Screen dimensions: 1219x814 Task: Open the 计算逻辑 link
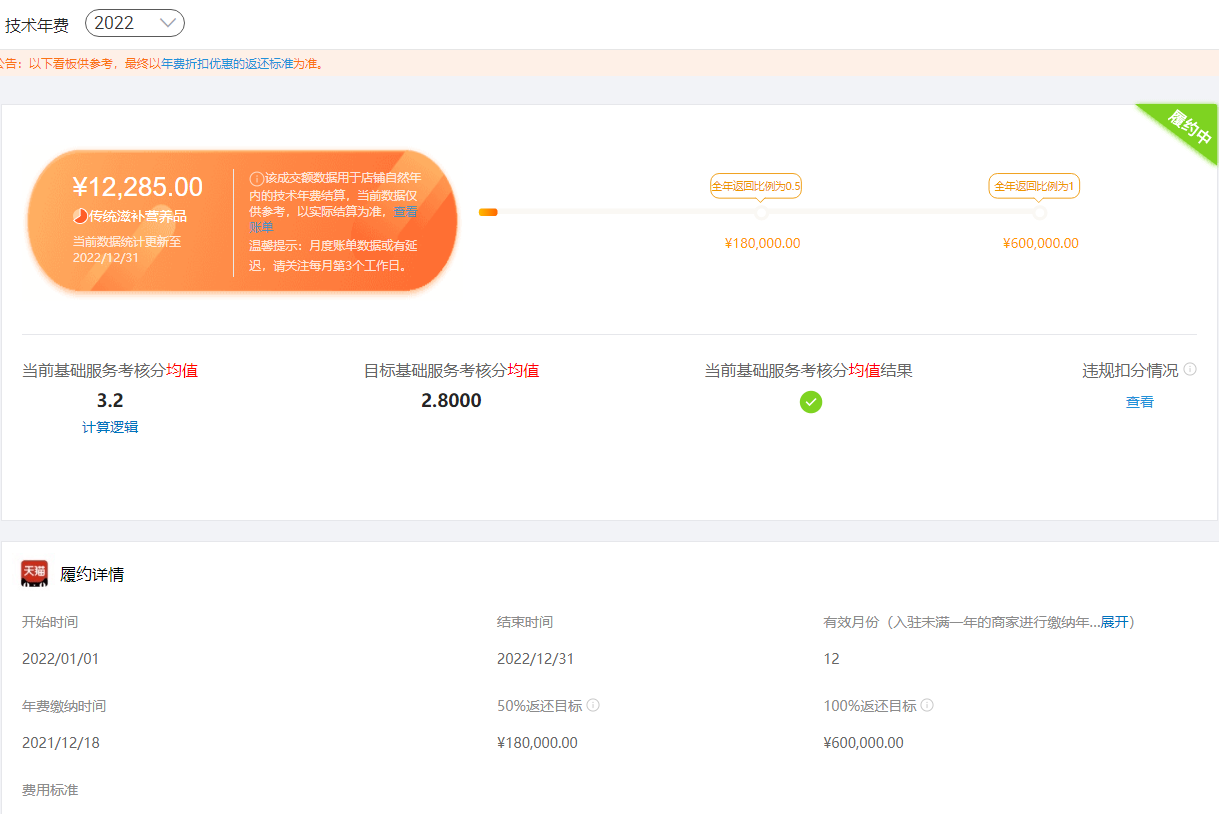(110, 427)
